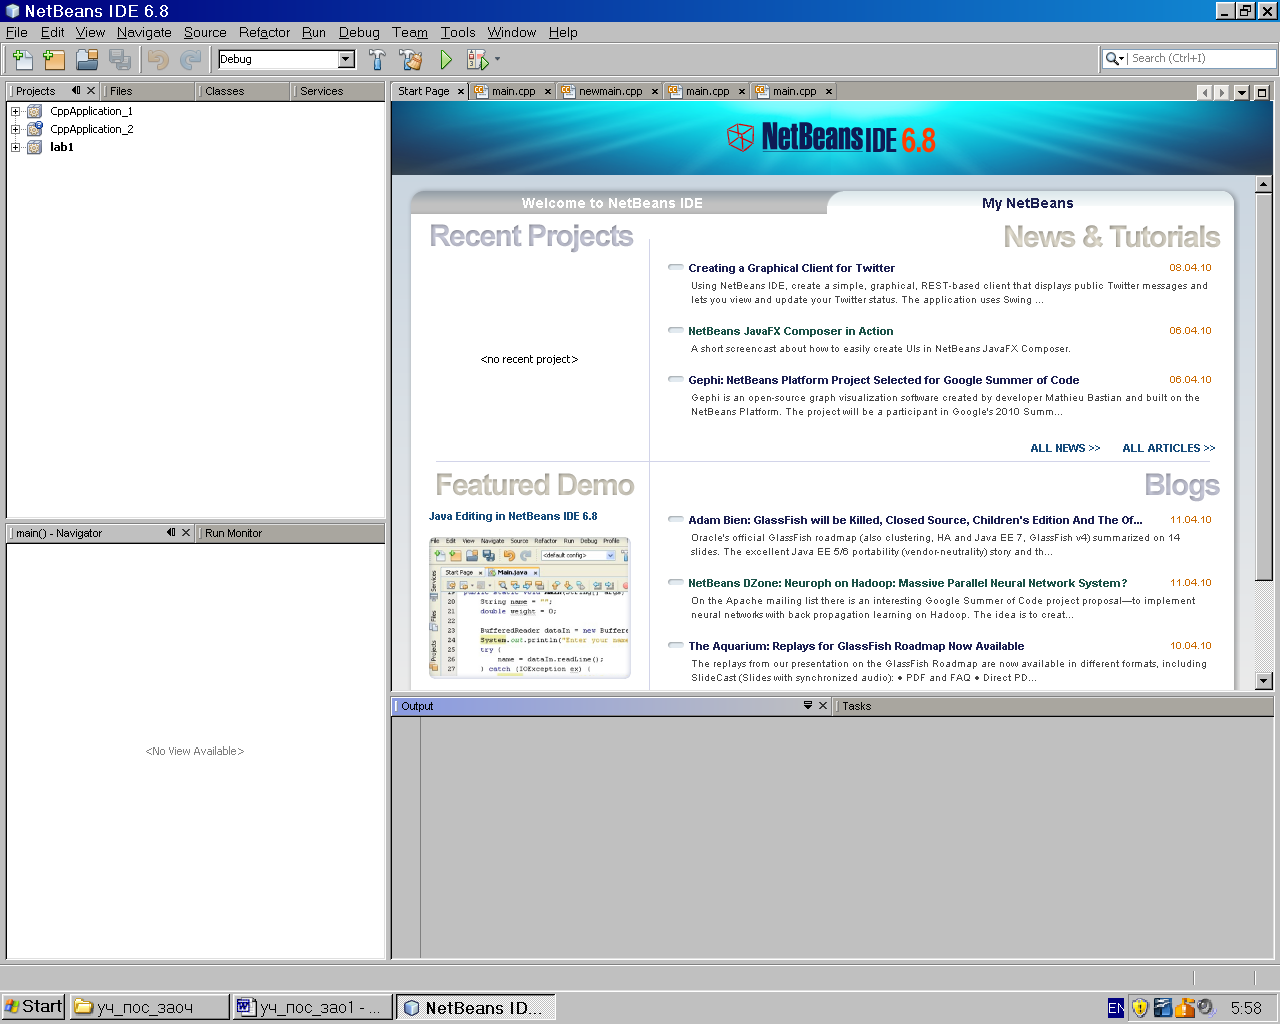Open Creating a Graphical Client for Twitter
The width and height of the screenshot is (1280, 1024).
click(x=791, y=268)
